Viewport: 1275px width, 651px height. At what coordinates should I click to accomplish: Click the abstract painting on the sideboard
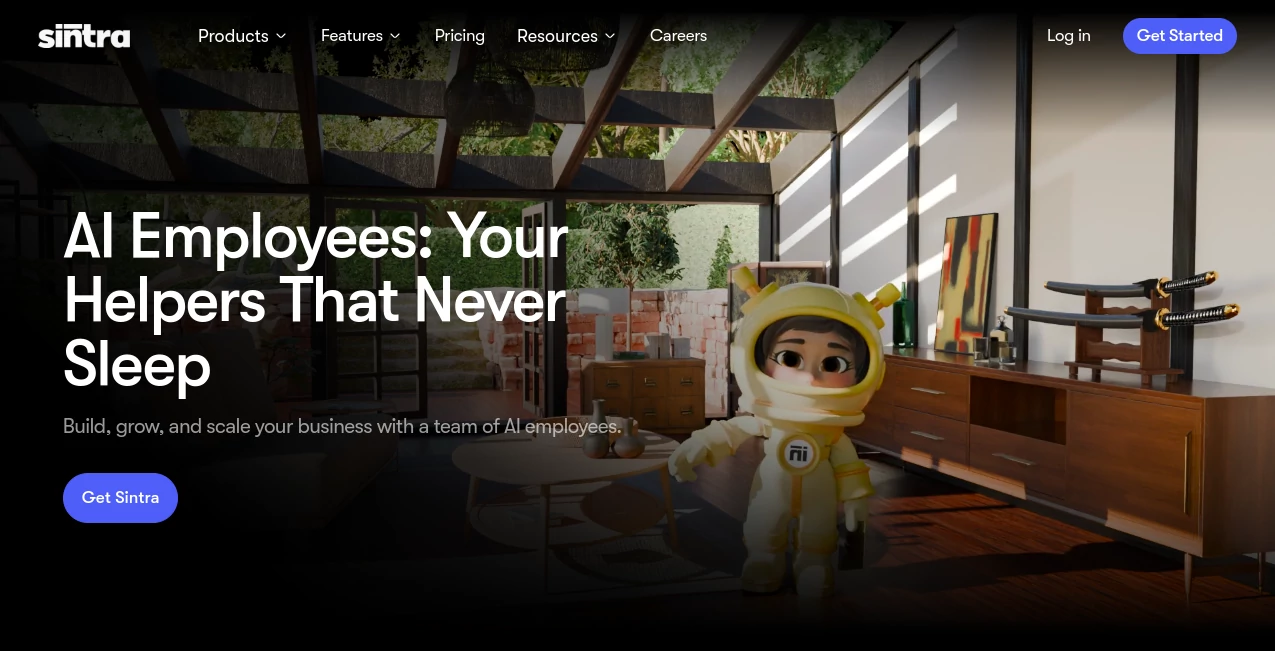967,278
